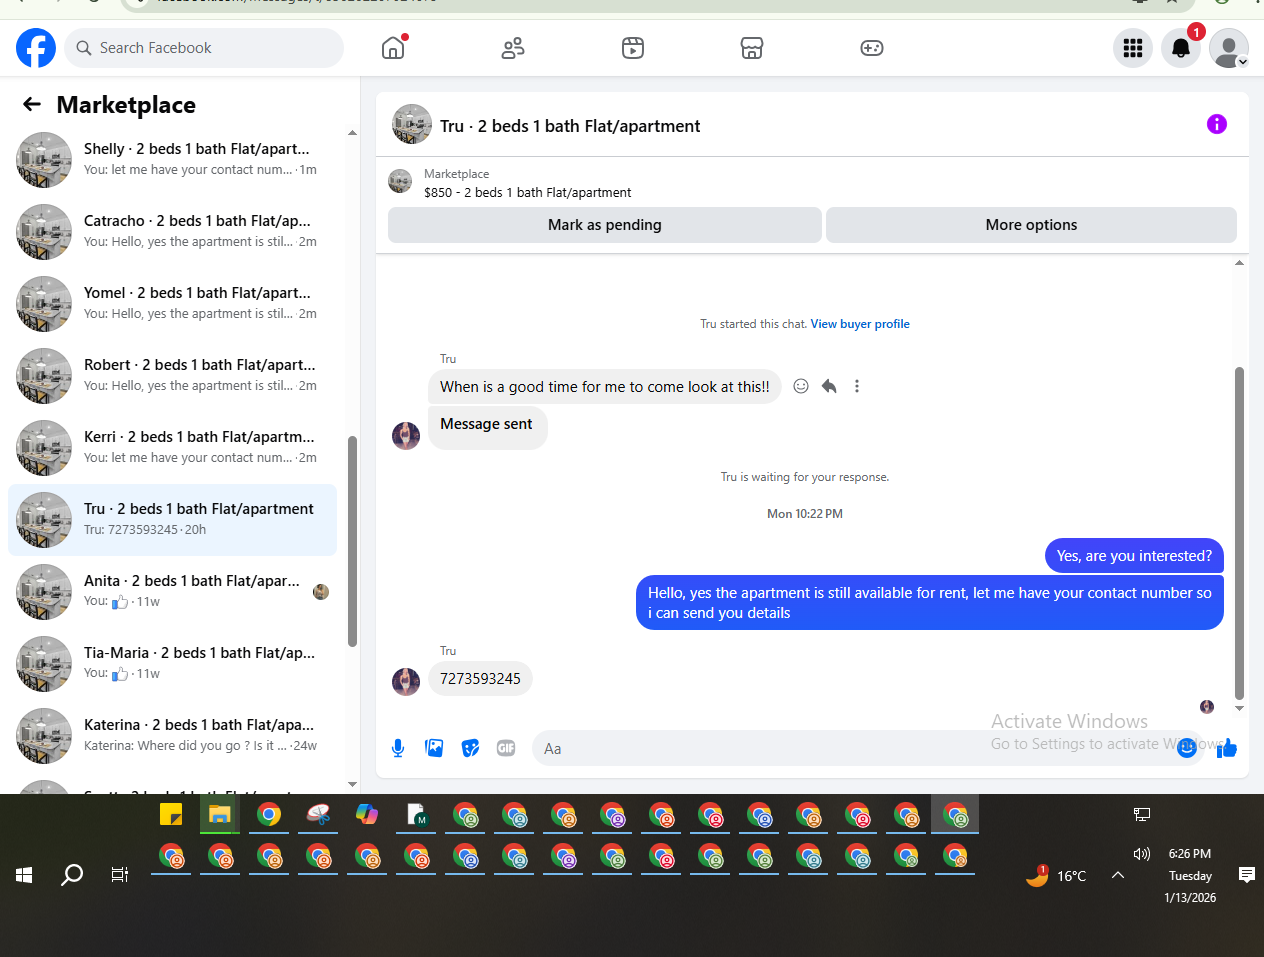This screenshot has width=1264, height=957.
Task: Open the Friends icon in top navigation
Action: 513,48
